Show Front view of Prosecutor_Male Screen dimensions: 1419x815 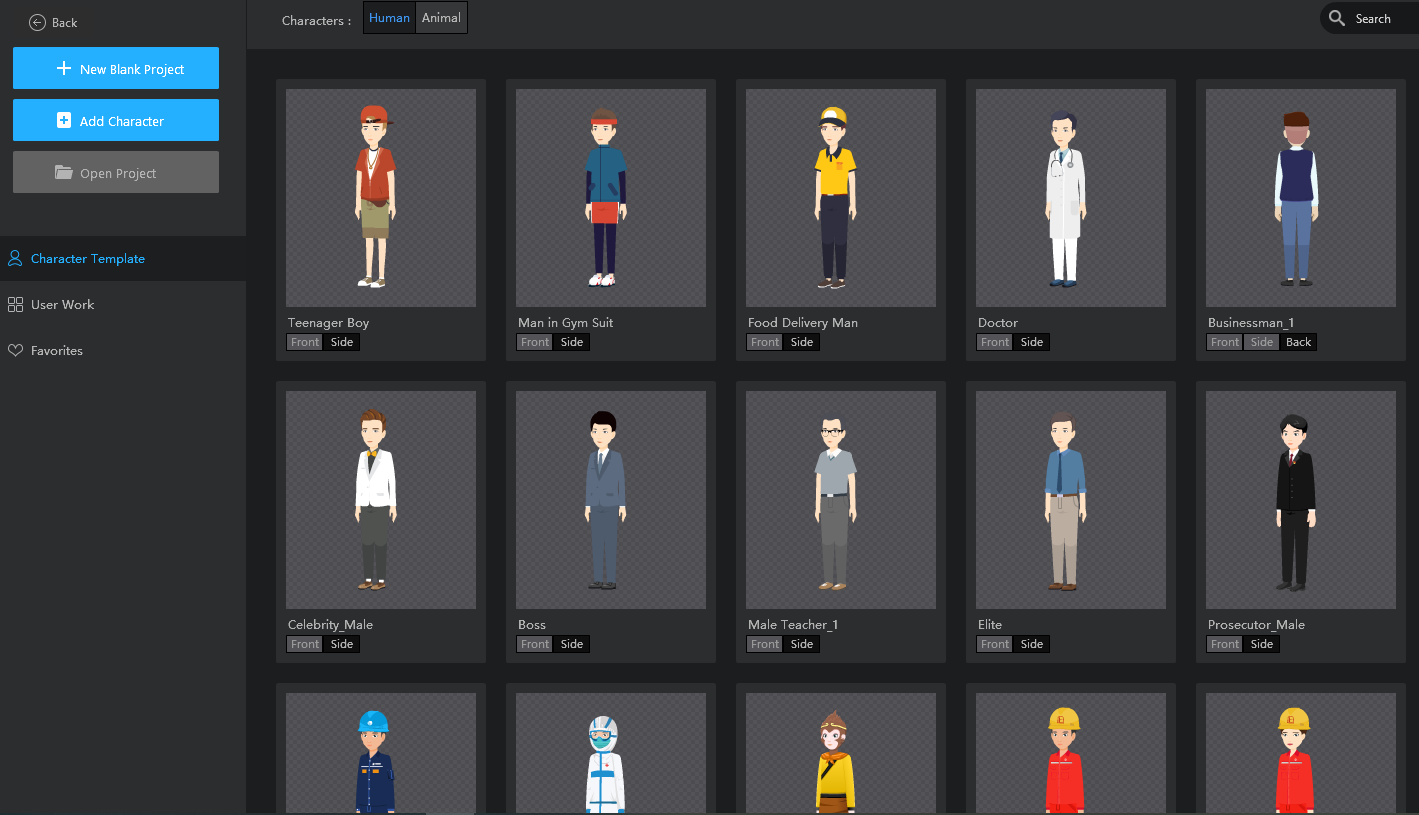tap(1225, 644)
